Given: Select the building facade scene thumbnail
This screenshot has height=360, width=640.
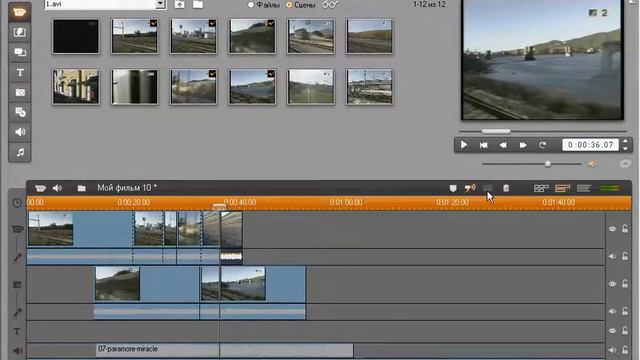Looking at the screenshot, I should coord(76,87).
